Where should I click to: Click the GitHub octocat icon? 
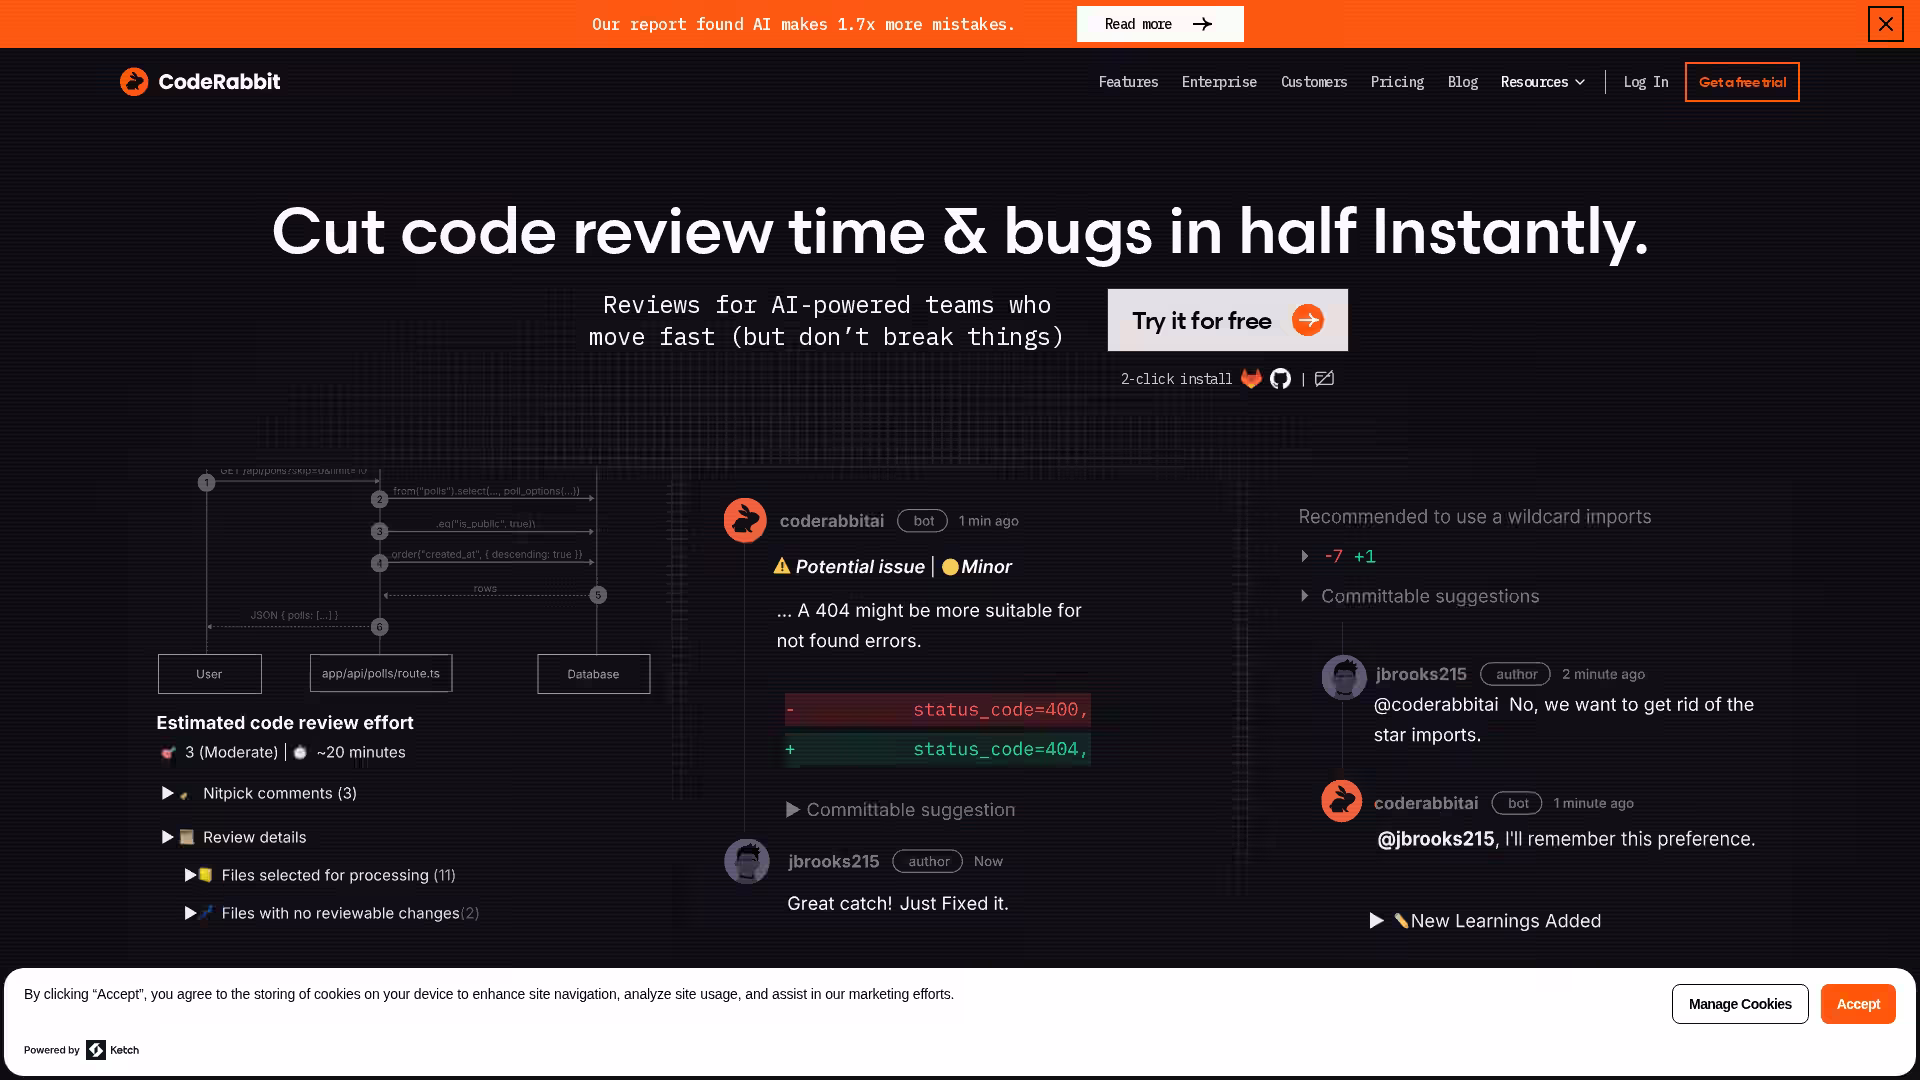[1280, 379]
